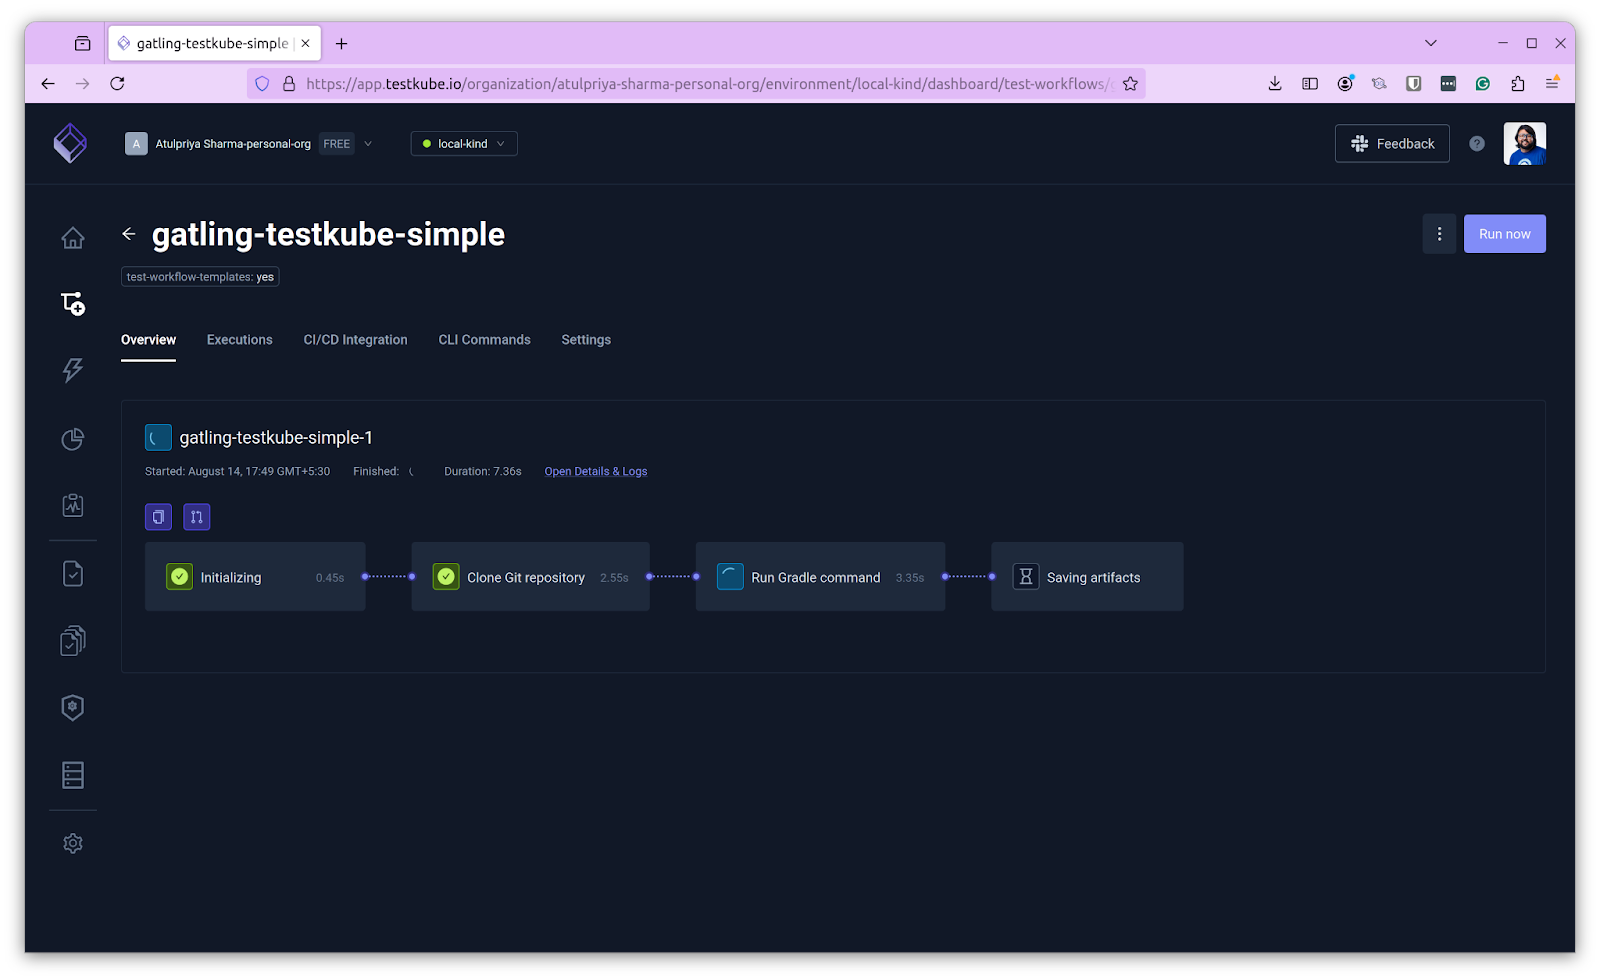
Task: Click the gatling-testkube-simple-1 execution name
Action: point(276,438)
